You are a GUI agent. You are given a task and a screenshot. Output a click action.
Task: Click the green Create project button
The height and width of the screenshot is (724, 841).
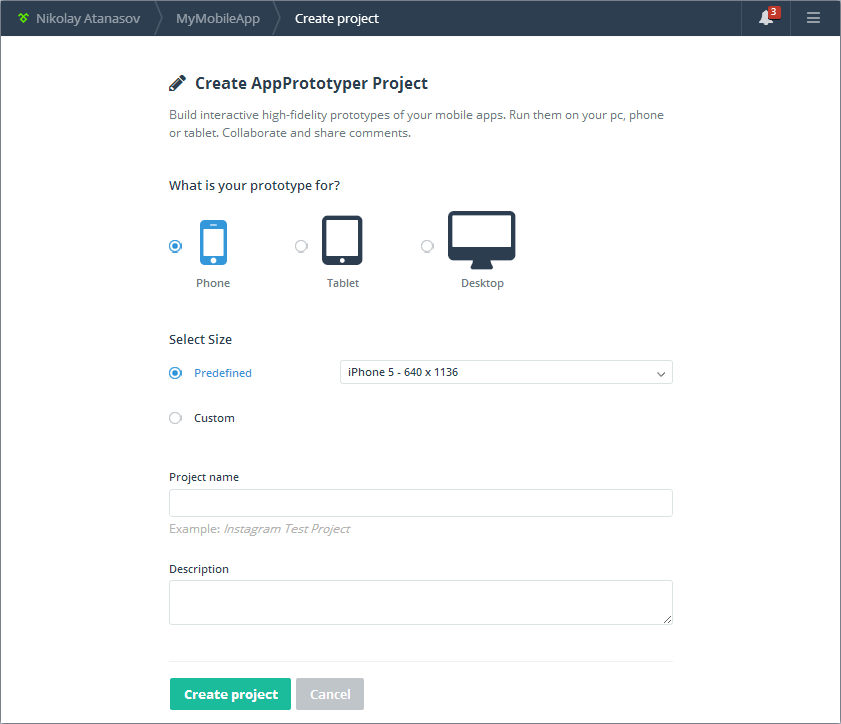(231, 694)
